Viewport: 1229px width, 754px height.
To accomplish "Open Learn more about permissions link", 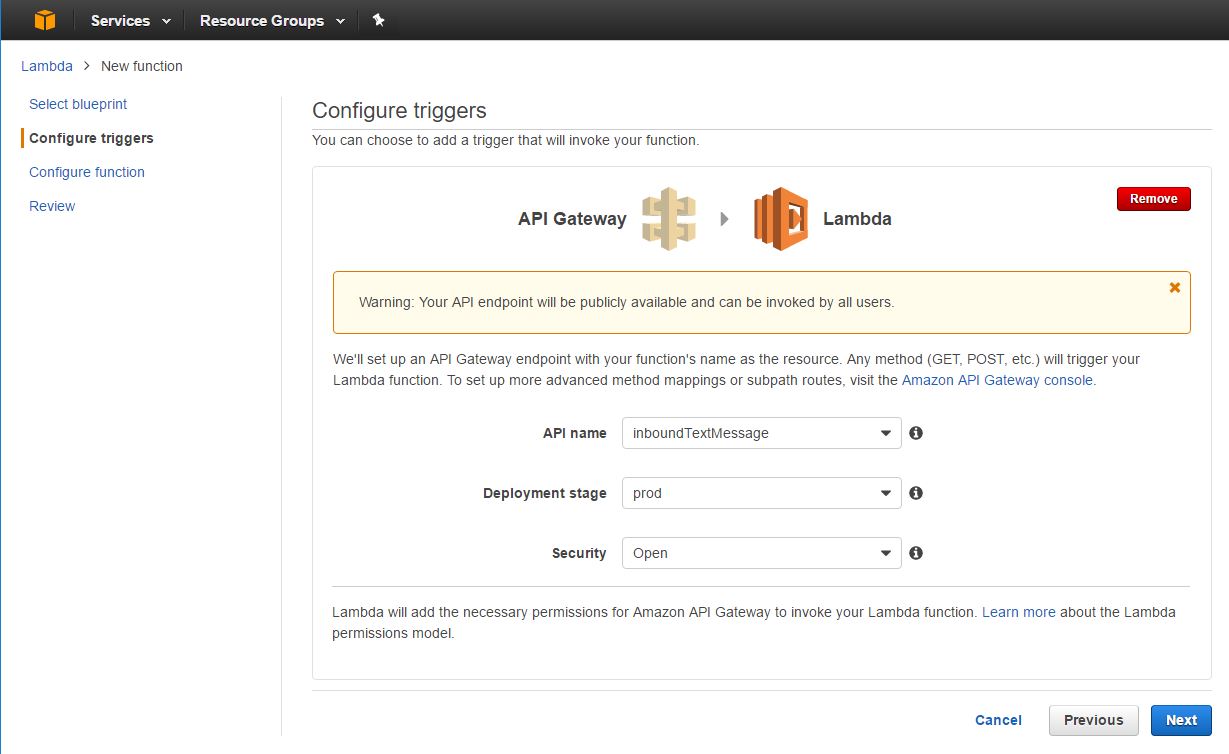I will tap(1018, 612).
